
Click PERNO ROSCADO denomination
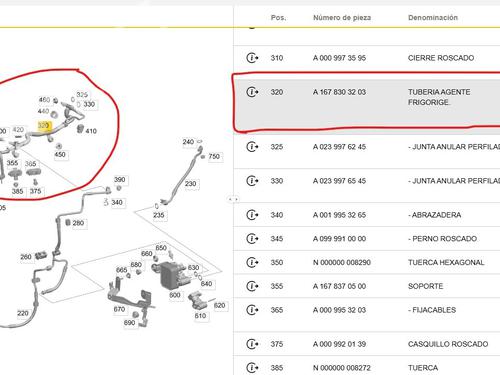pos(442,239)
